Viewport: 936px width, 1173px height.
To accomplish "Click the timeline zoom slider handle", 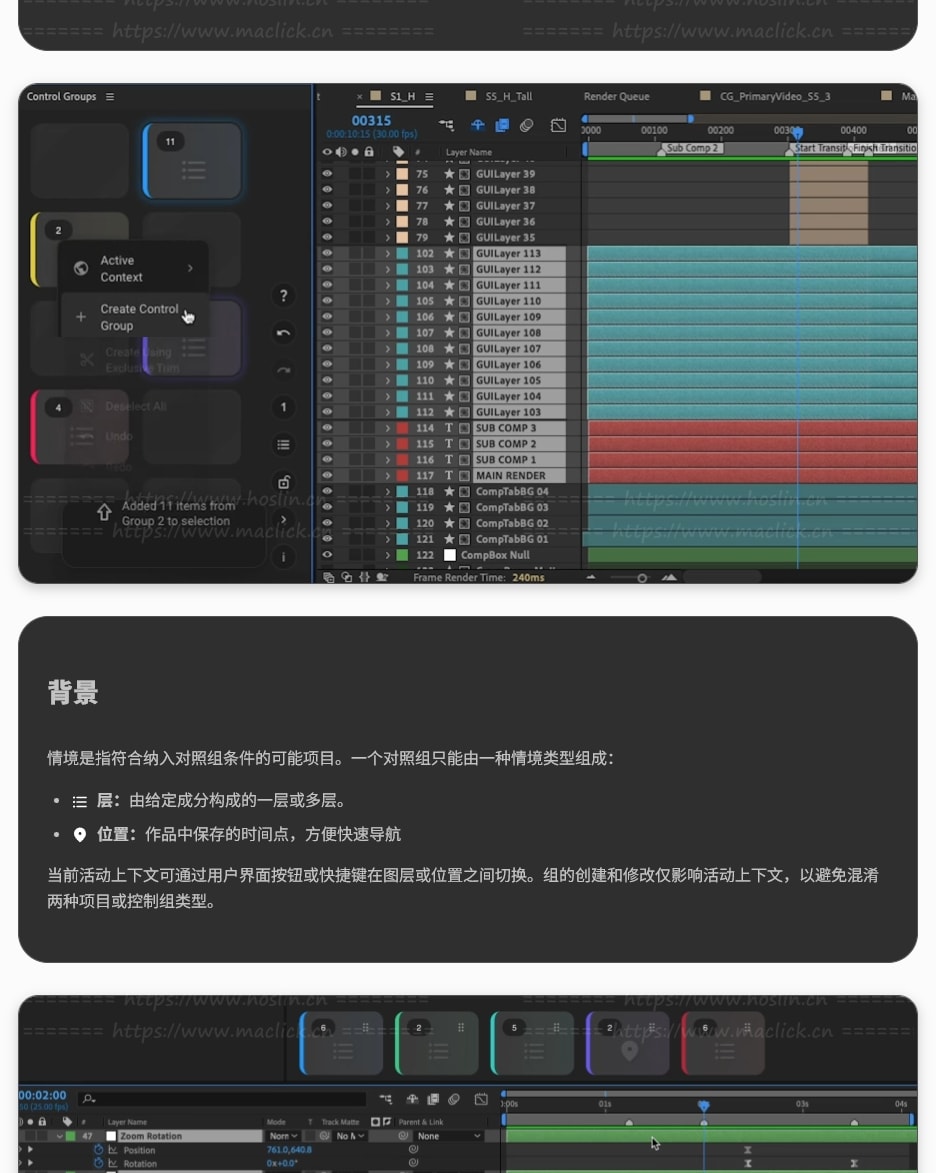I will click(x=642, y=578).
